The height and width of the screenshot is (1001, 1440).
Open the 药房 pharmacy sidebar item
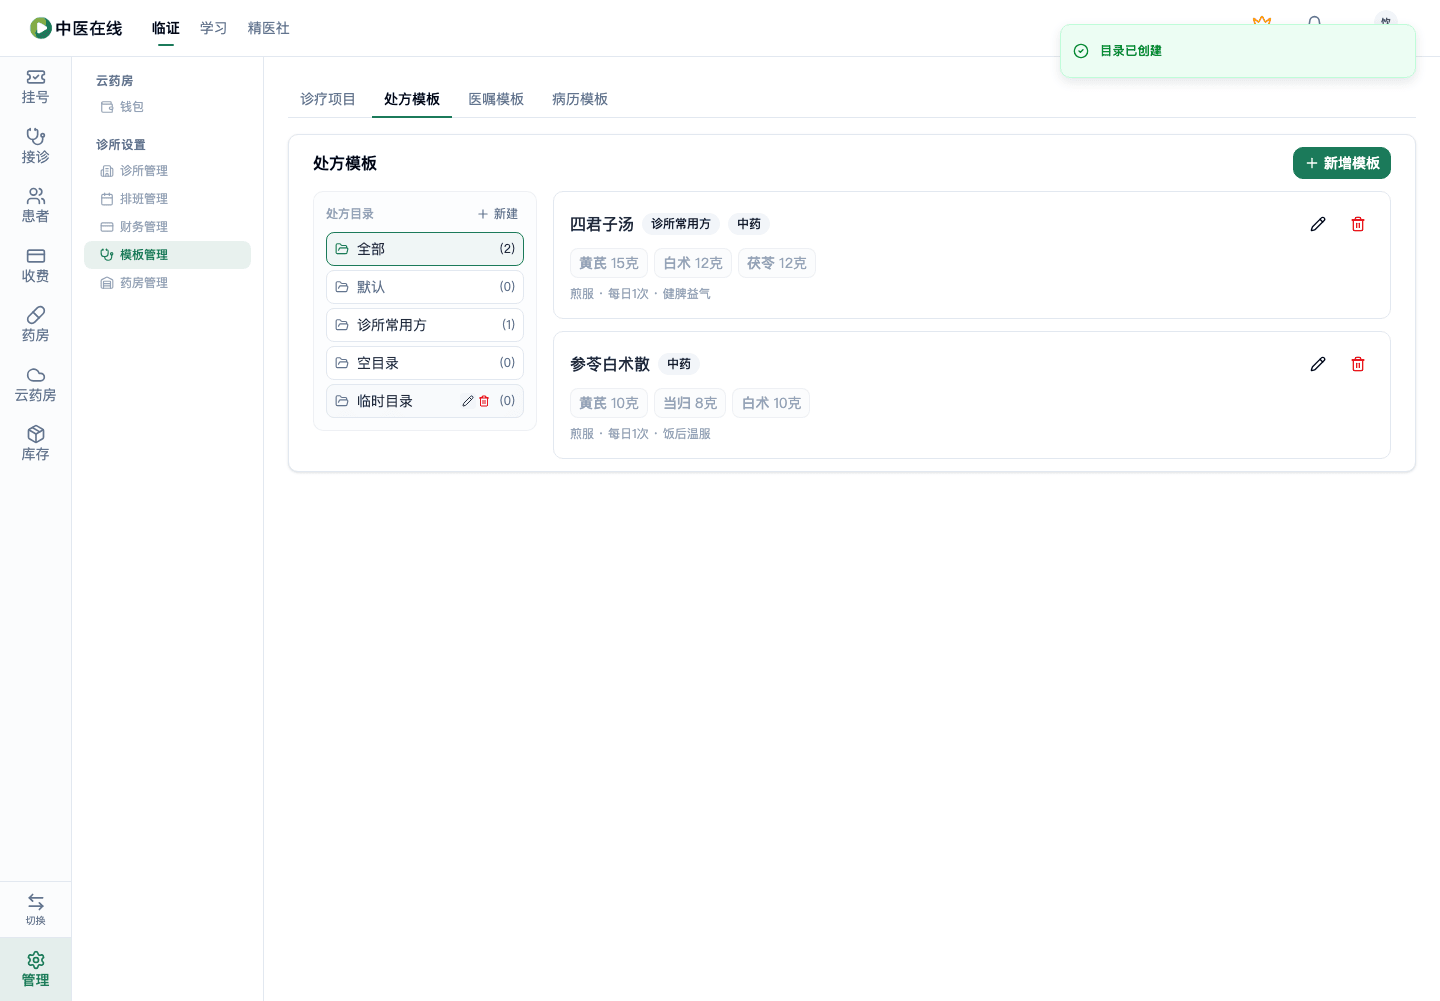(35, 325)
